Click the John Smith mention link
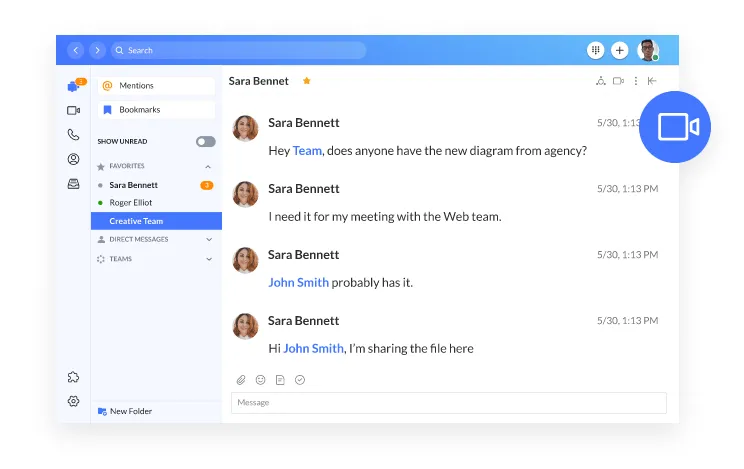 coord(298,282)
